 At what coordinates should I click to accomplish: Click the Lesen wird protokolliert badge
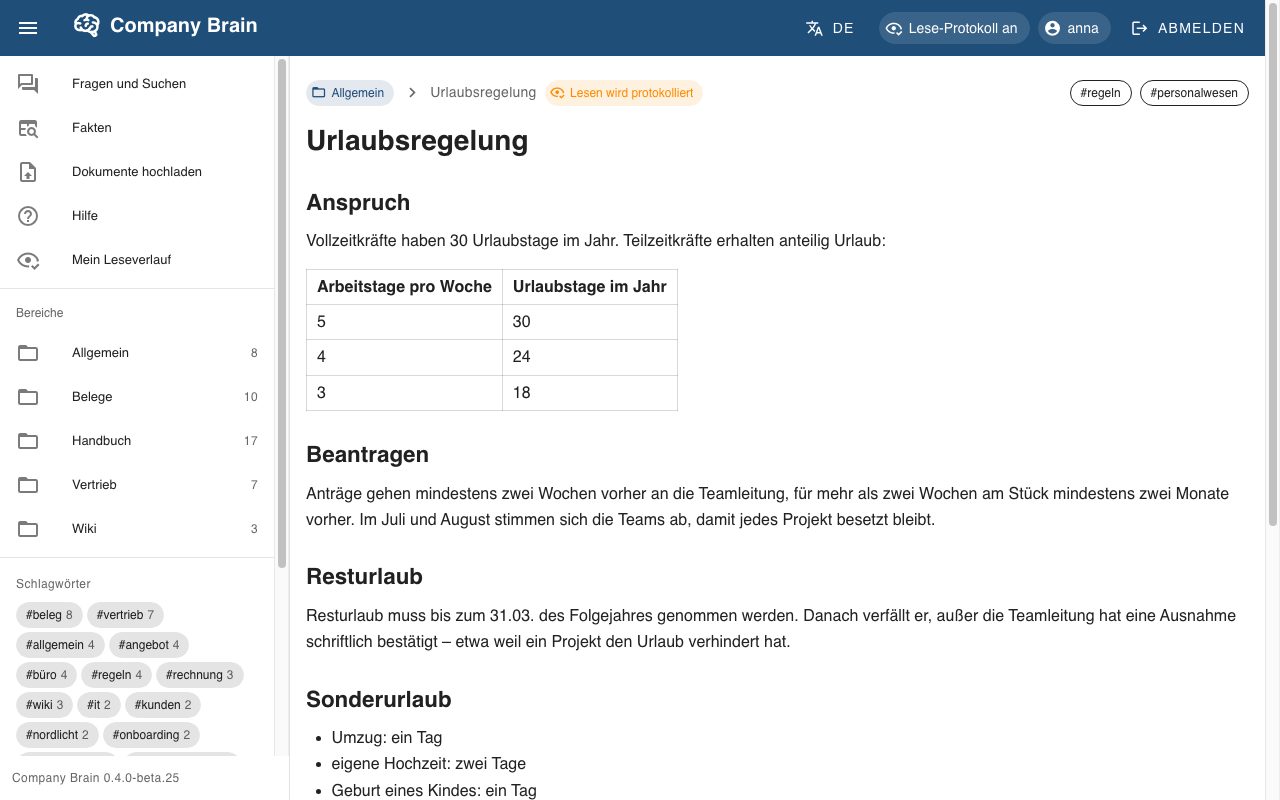(624, 93)
